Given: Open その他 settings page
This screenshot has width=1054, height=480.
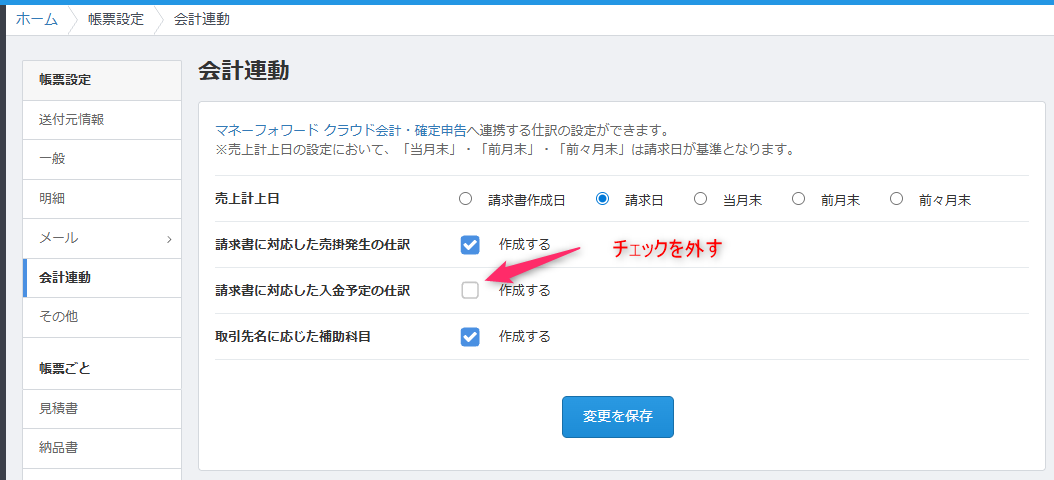Looking at the screenshot, I should pos(58,317).
